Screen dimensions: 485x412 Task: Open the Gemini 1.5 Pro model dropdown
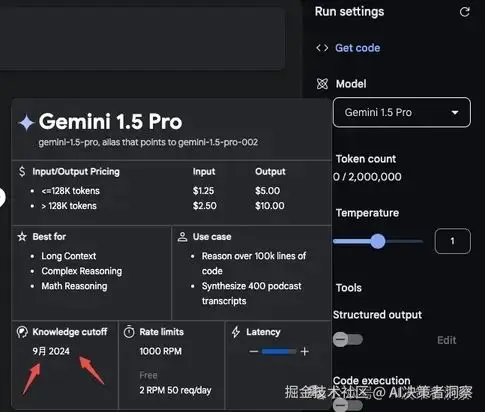[402, 112]
